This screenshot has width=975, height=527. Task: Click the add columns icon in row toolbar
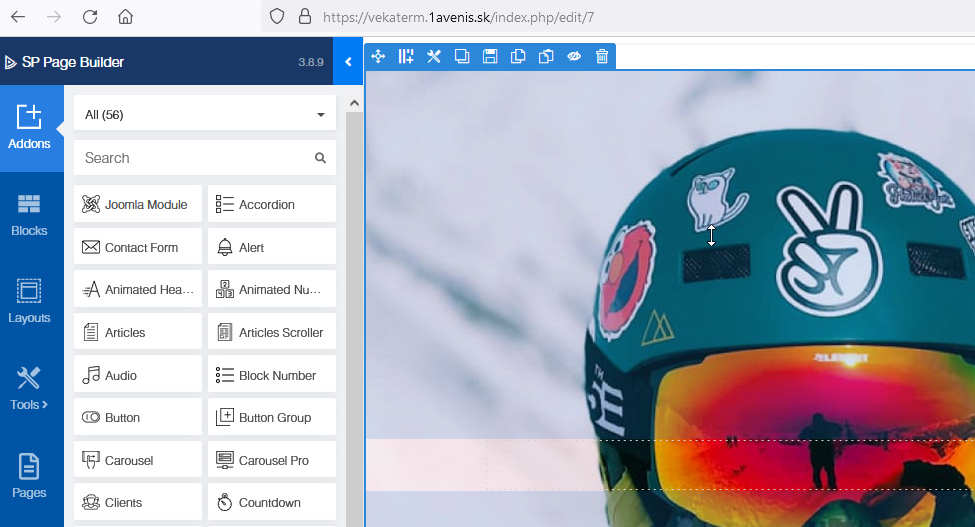tap(406, 57)
